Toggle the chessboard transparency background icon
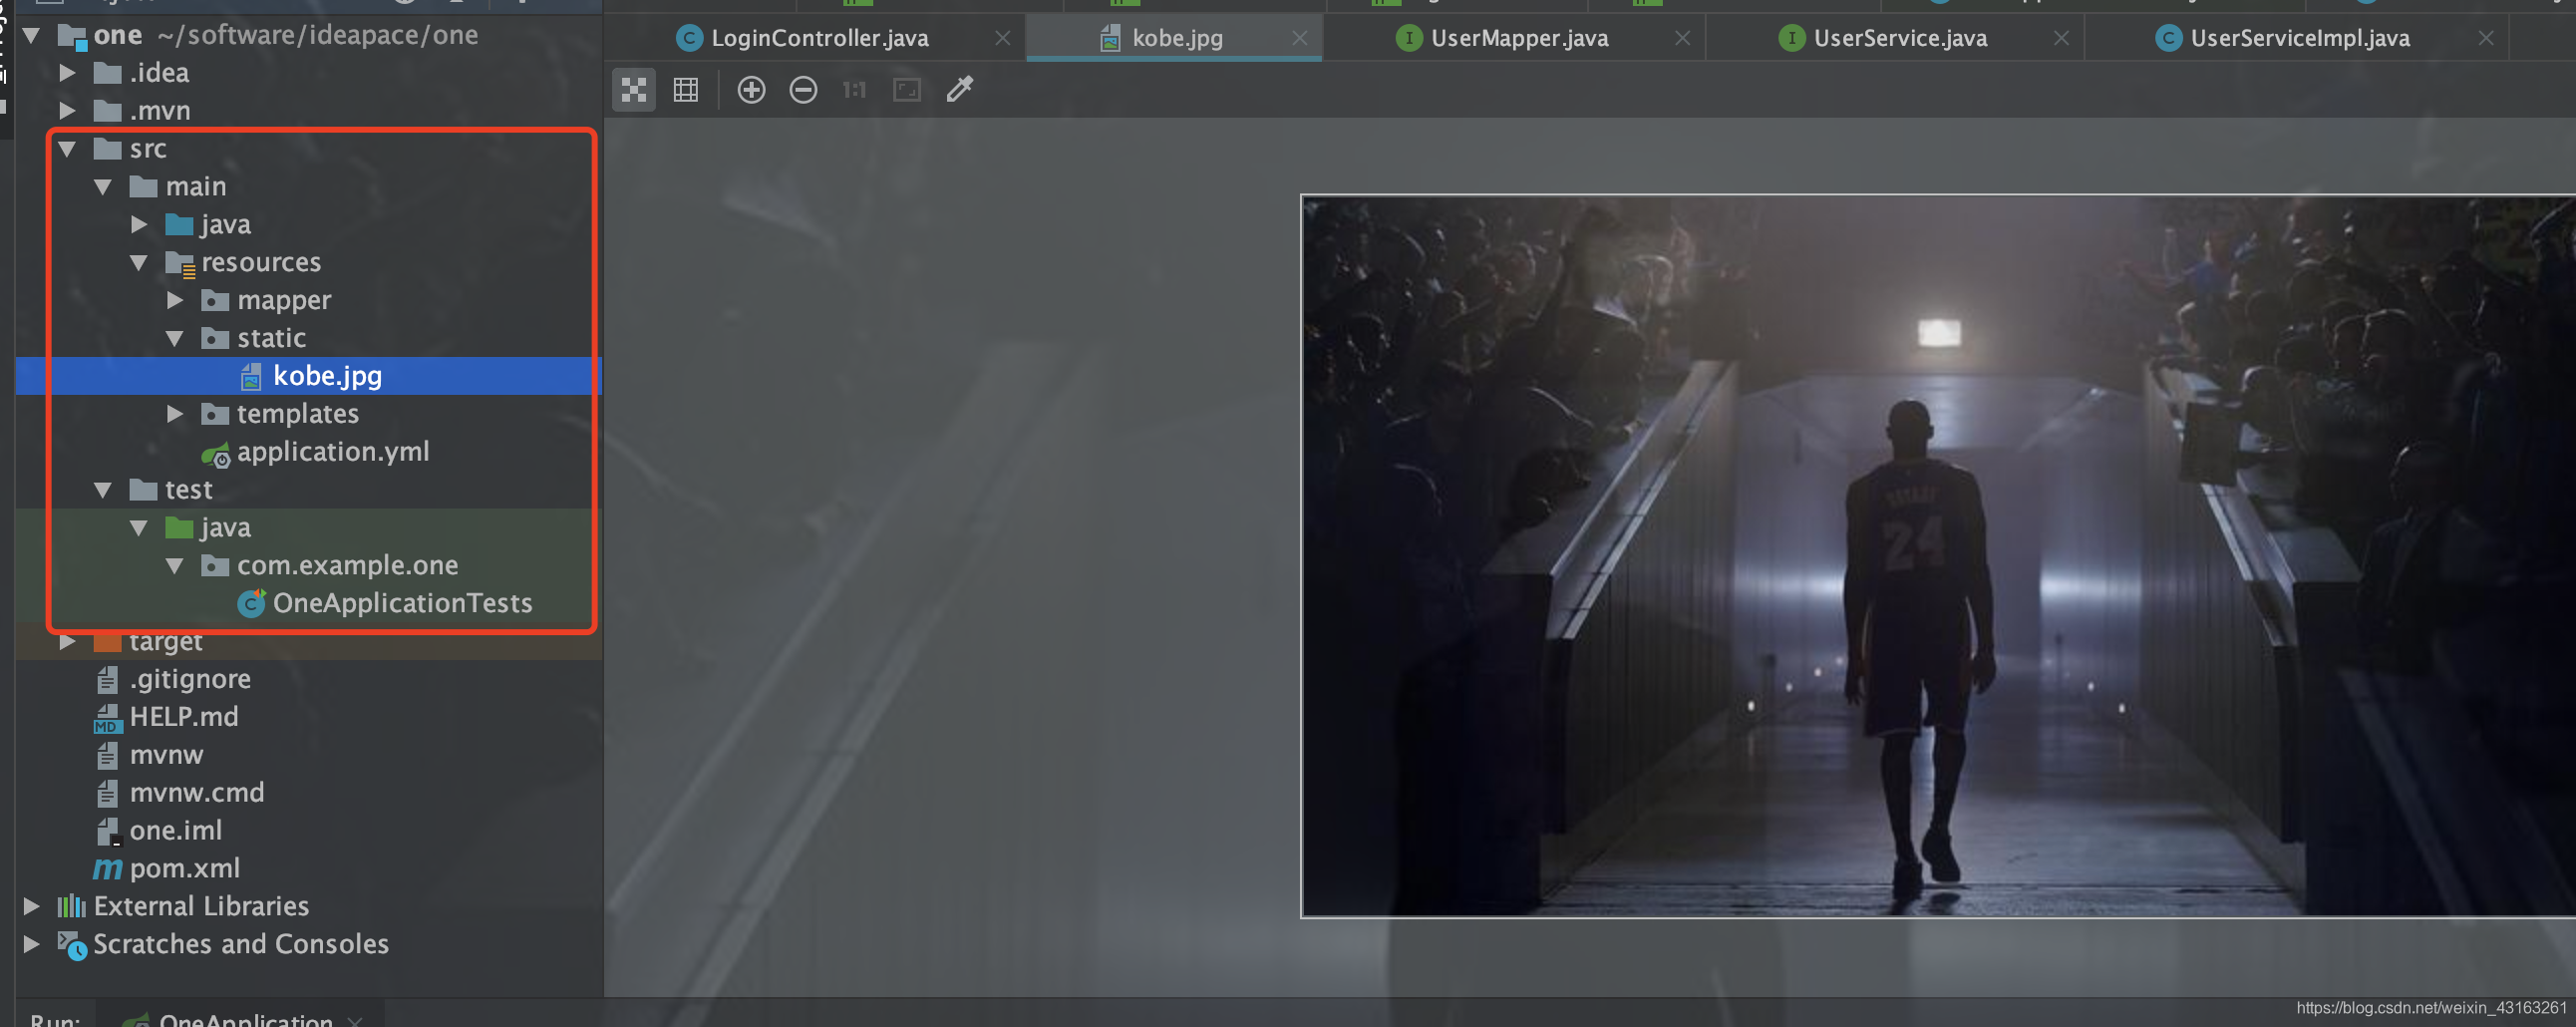This screenshot has width=2576, height=1027. (x=634, y=90)
